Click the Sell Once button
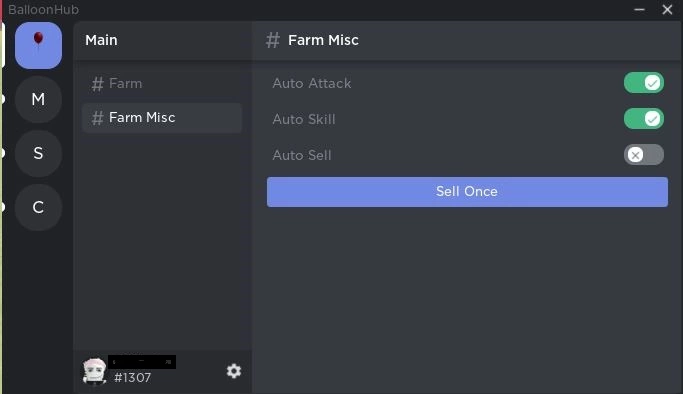 [x=467, y=192]
